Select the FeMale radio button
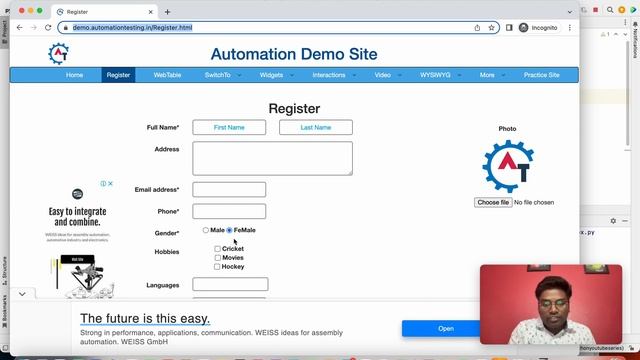This screenshot has height=360, width=640. click(229, 230)
